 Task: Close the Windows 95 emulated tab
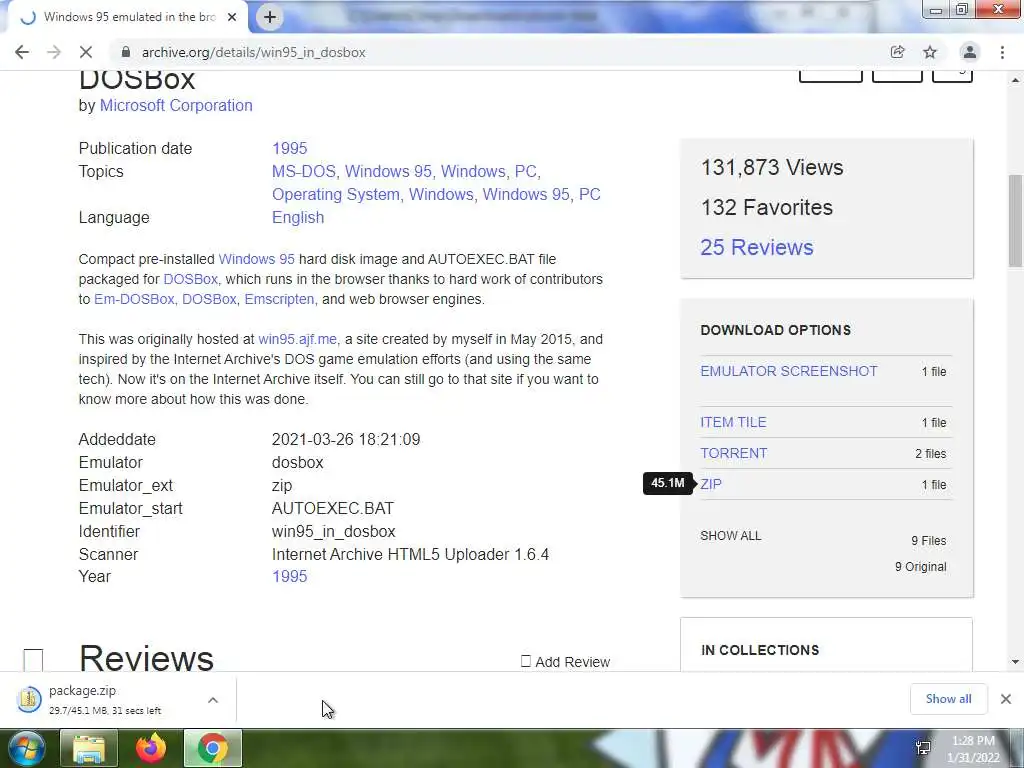[232, 17]
